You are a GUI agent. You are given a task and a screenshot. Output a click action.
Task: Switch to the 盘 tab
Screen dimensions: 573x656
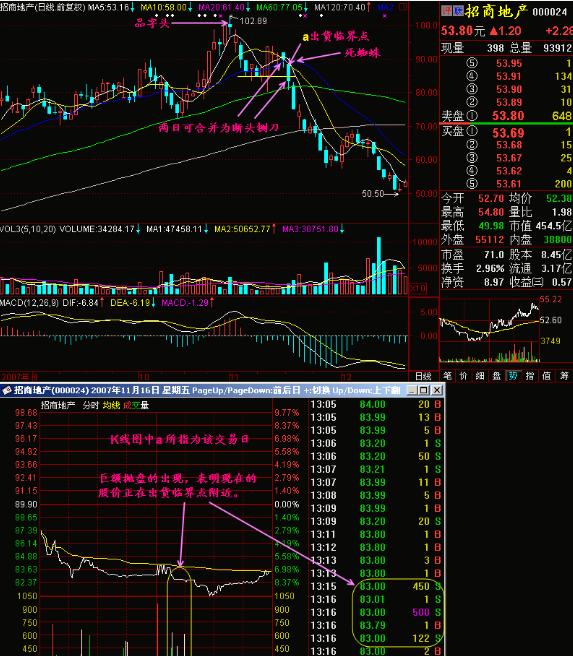[x=496, y=376]
